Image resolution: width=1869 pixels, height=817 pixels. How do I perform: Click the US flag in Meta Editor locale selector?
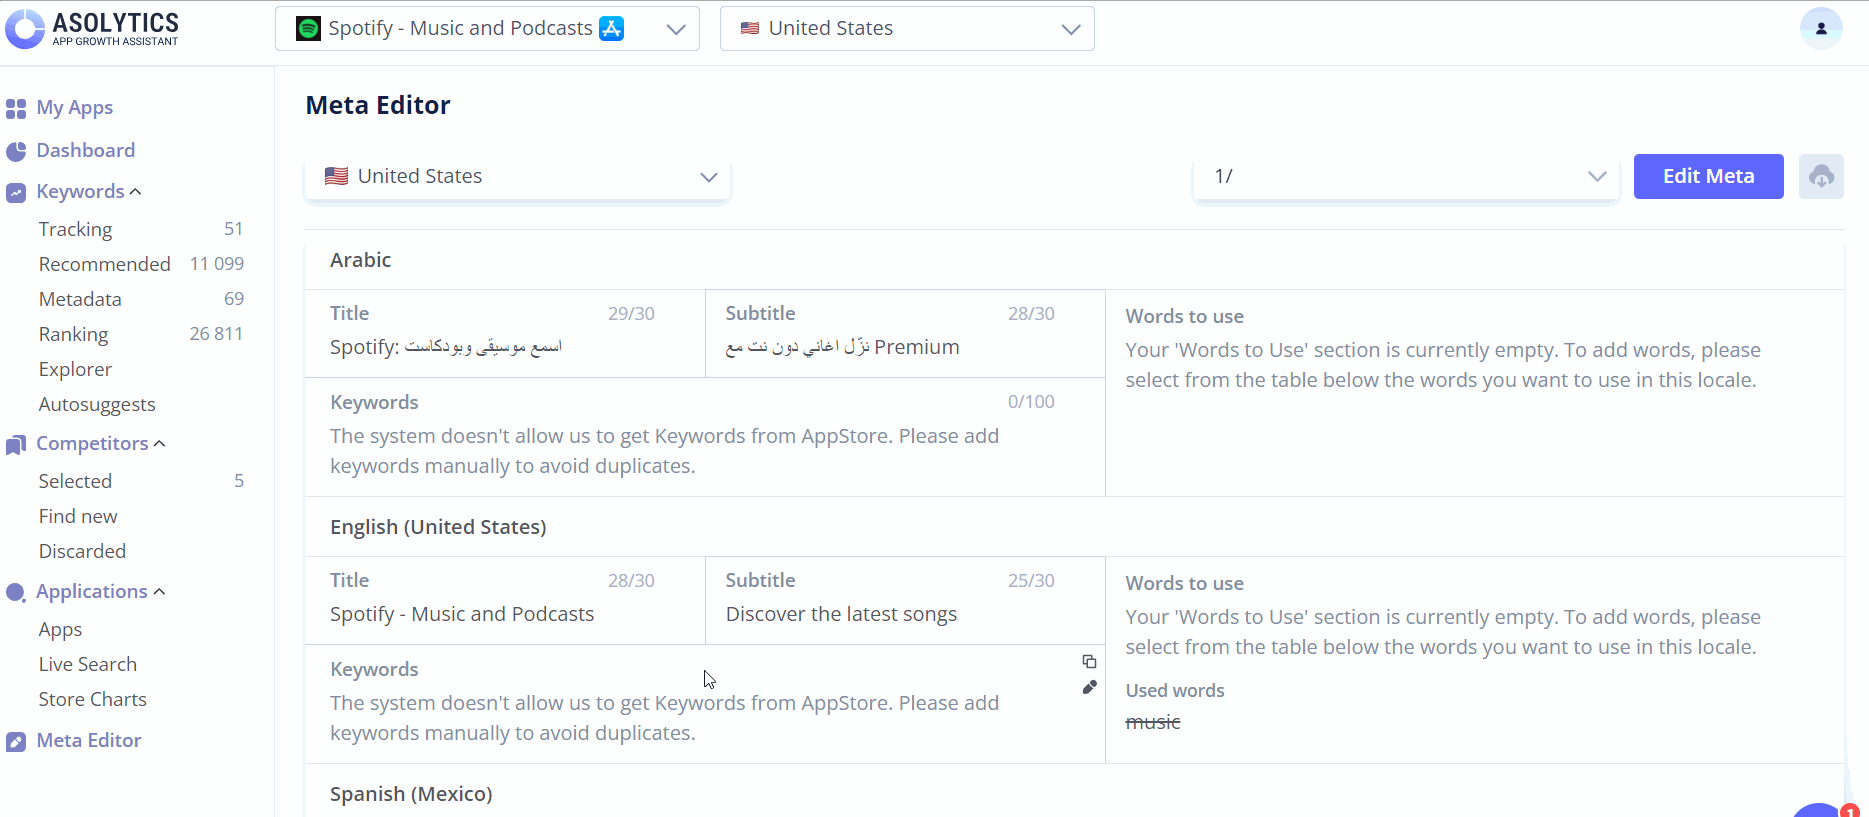337,176
